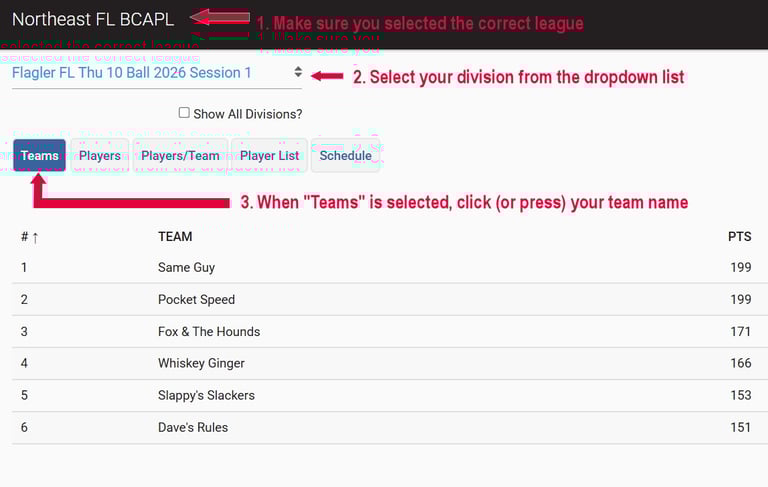Open the Players tab
768x487 pixels.
pos(100,156)
